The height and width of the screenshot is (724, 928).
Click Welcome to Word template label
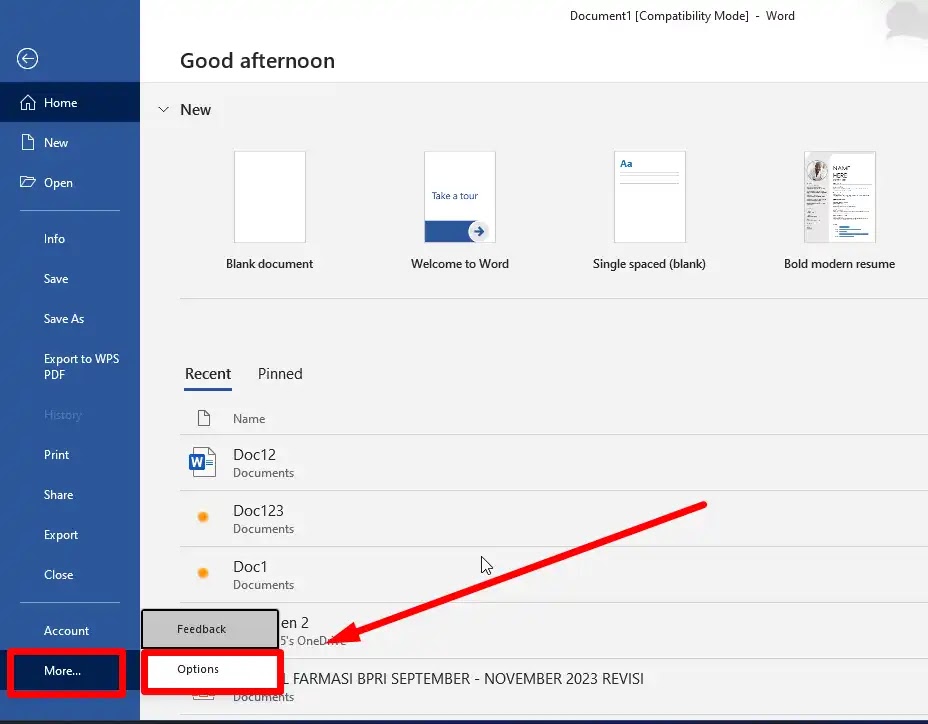[x=460, y=263]
